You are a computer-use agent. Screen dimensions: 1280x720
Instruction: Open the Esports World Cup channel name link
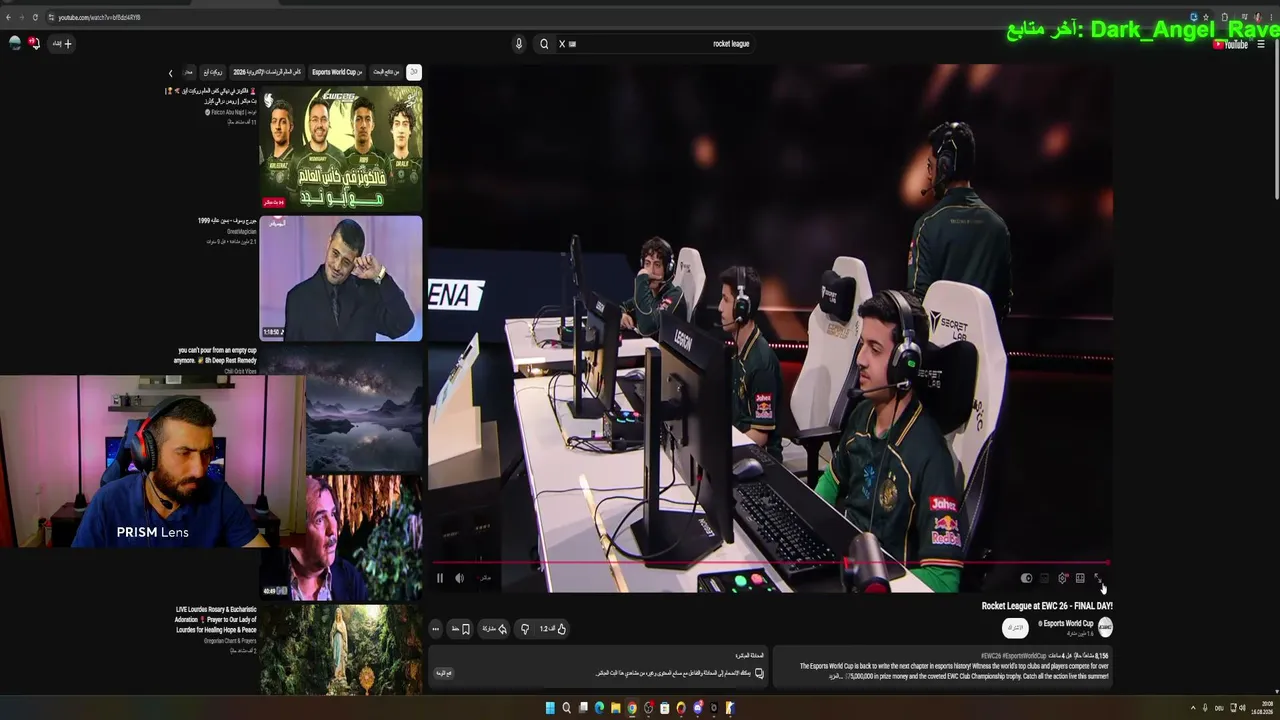tap(1066, 624)
